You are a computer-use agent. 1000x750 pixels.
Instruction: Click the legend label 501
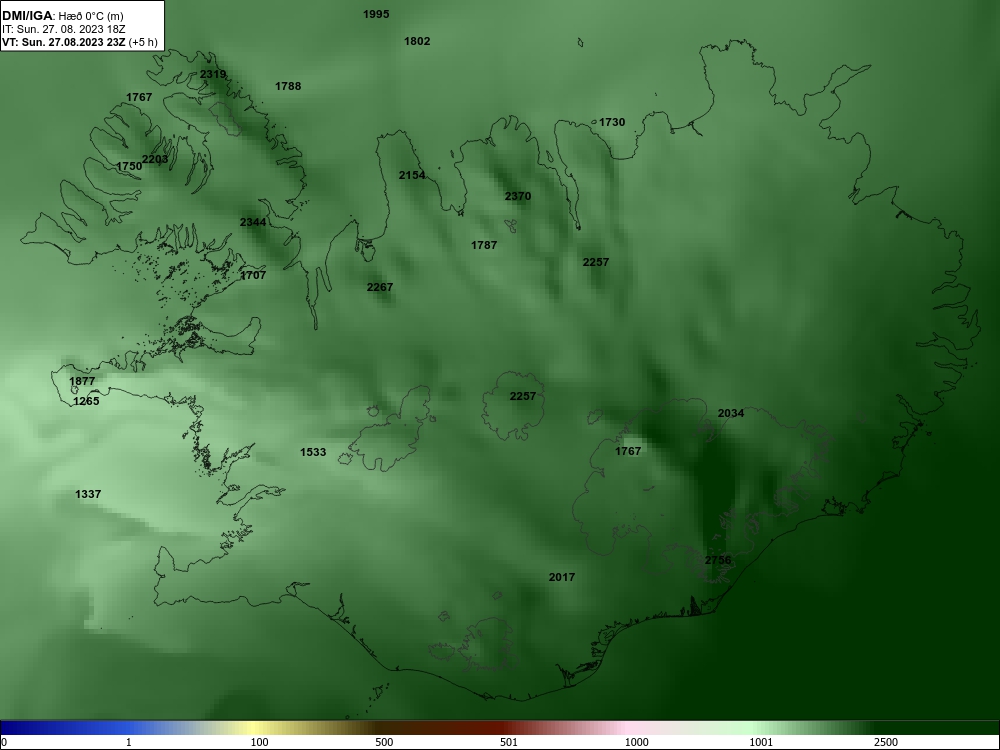click(x=509, y=742)
